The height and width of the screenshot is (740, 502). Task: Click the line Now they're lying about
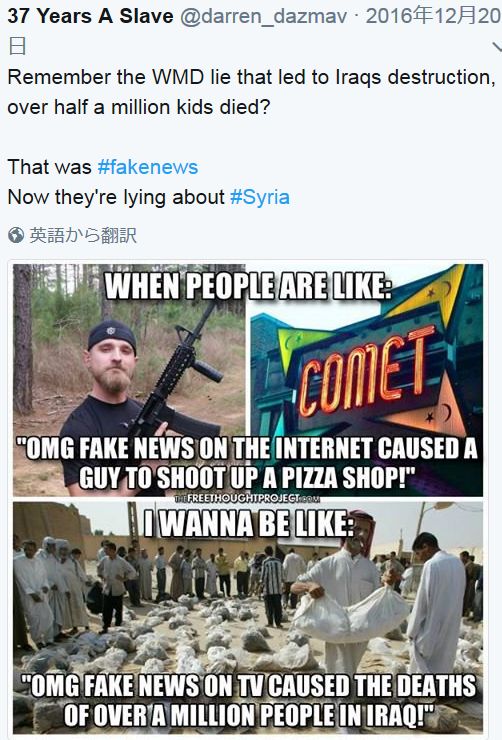116,197
